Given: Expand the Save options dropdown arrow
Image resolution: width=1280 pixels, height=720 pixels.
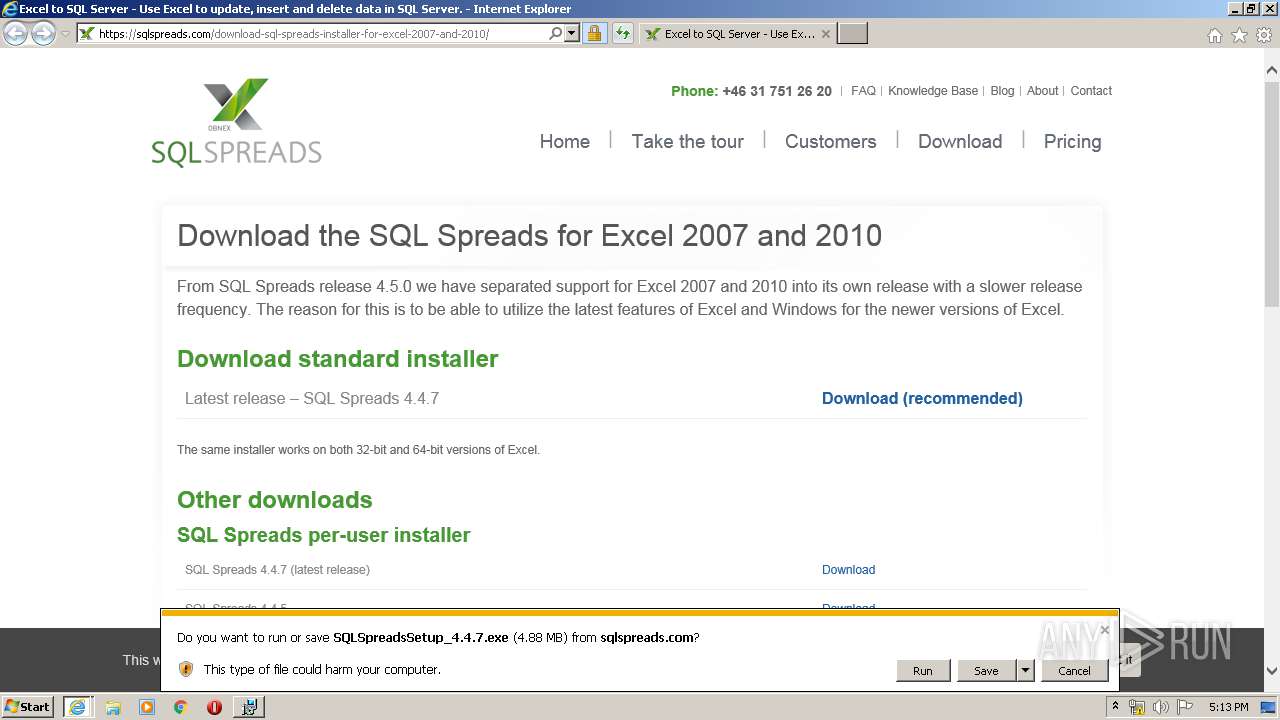Looking at the screenshot, I should pyautogui.click(x=1025, y=671).
